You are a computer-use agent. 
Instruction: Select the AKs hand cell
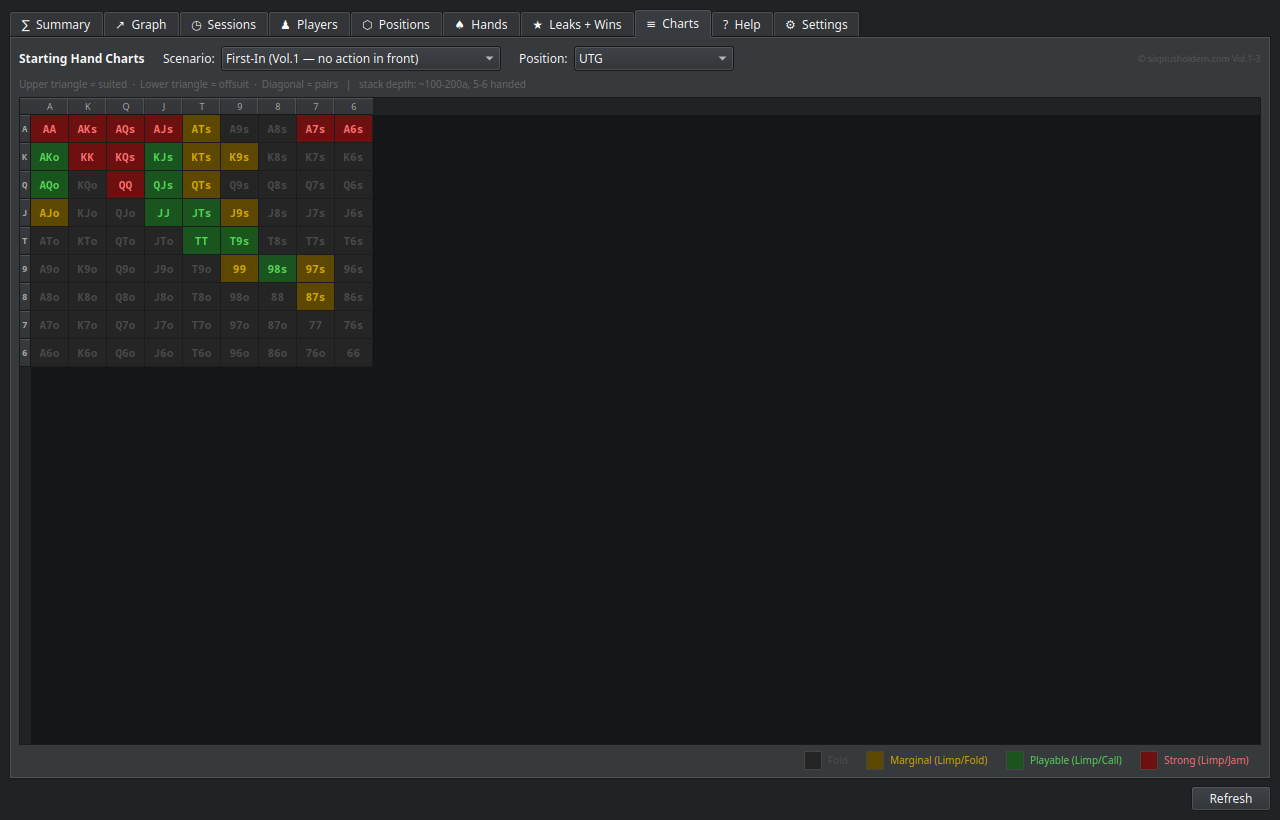[x=88, y=129]
